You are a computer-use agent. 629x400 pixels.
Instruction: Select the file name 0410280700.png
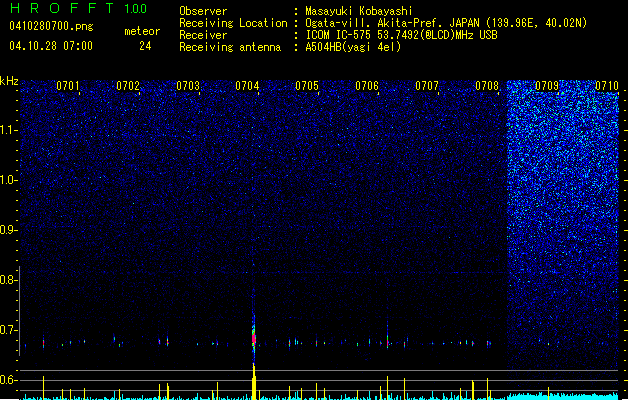pos(51,27)
